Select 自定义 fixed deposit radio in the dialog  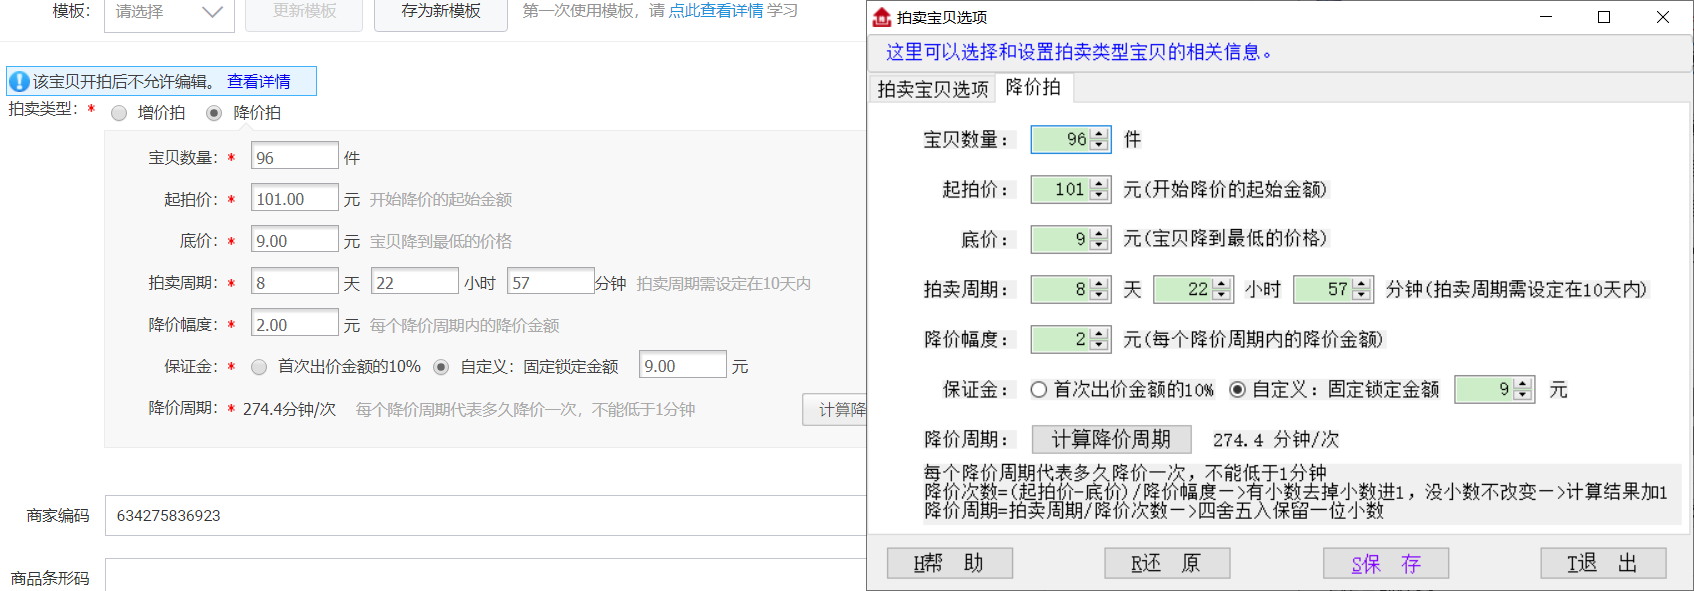coord(1238,390)
